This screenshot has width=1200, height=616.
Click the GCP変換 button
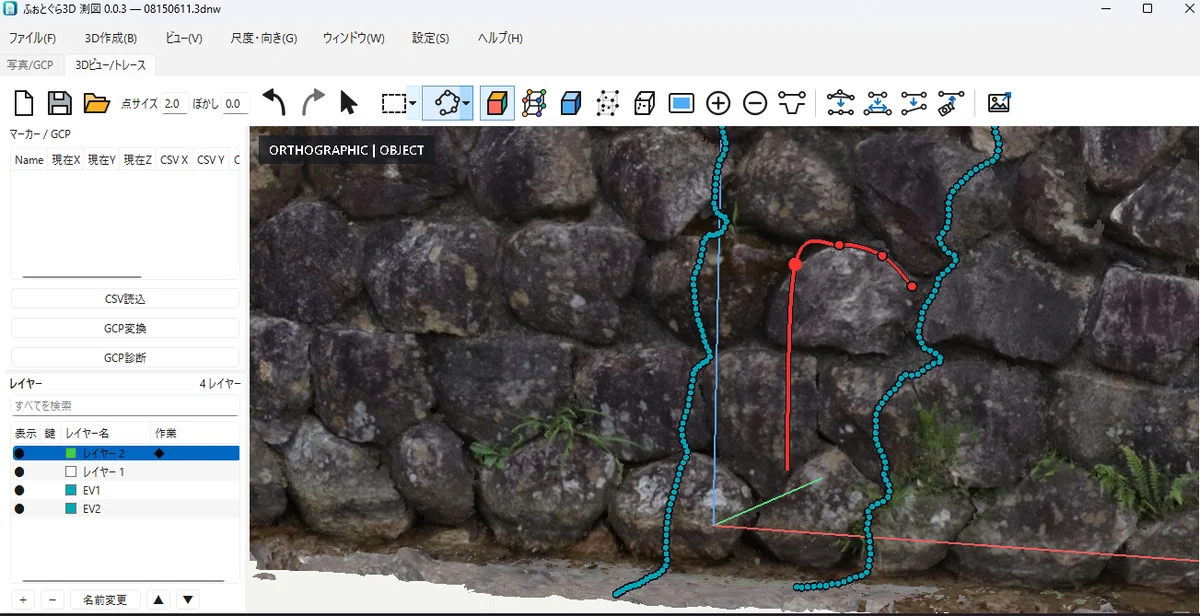[x=125, y=328]
